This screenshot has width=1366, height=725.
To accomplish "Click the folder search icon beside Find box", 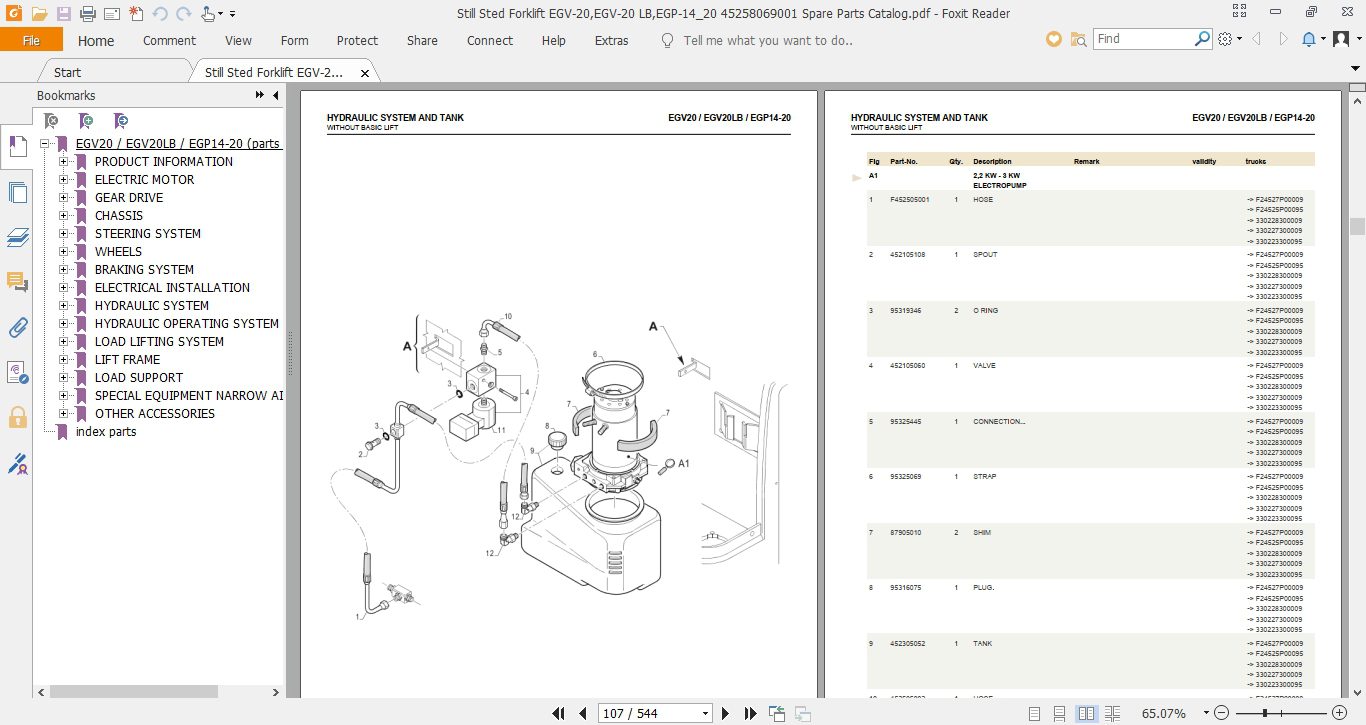I will (1078, 39).
